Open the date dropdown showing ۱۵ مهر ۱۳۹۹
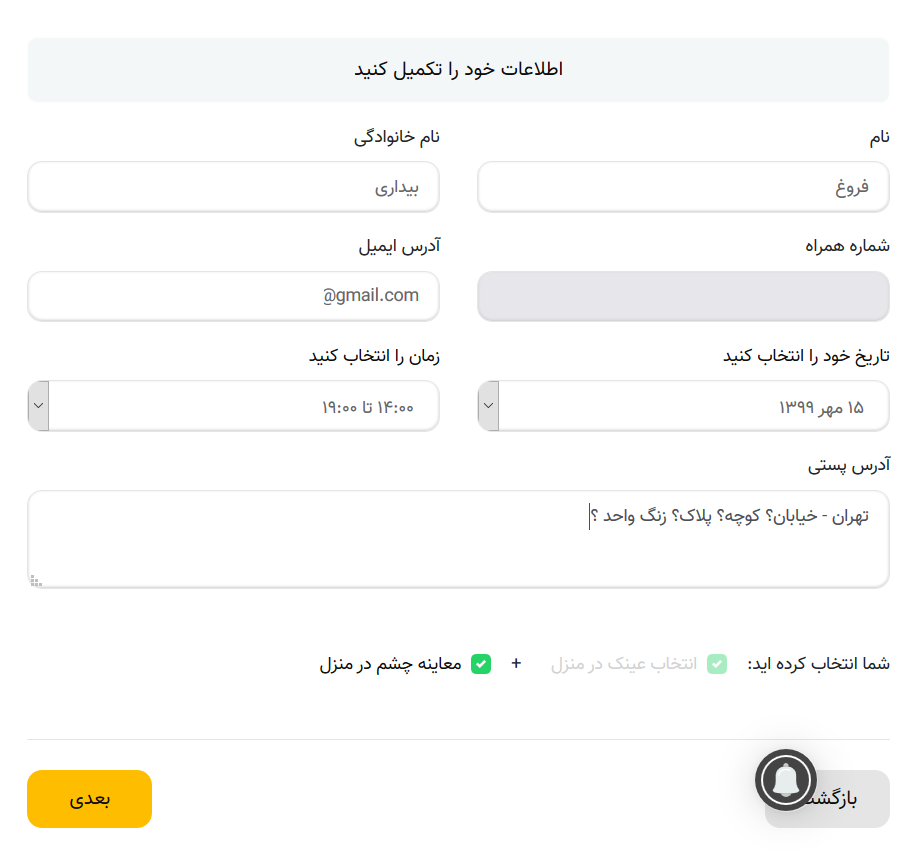 coord(683,406)
